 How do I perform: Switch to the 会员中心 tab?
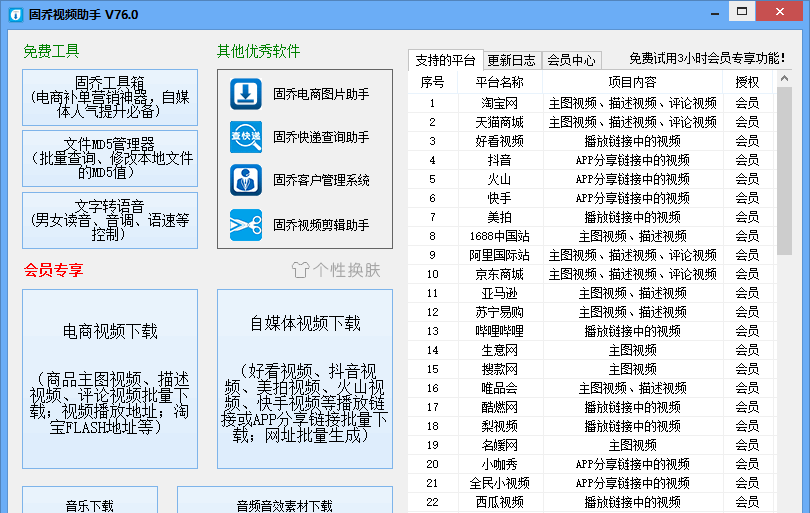(571, 60)
